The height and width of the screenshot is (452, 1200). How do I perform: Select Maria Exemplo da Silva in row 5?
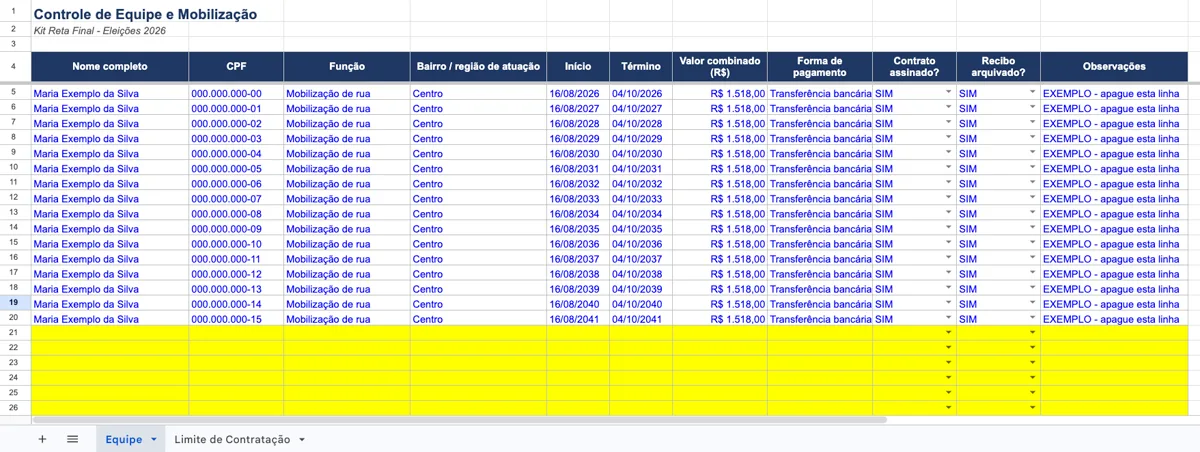(x=110, y=93)
